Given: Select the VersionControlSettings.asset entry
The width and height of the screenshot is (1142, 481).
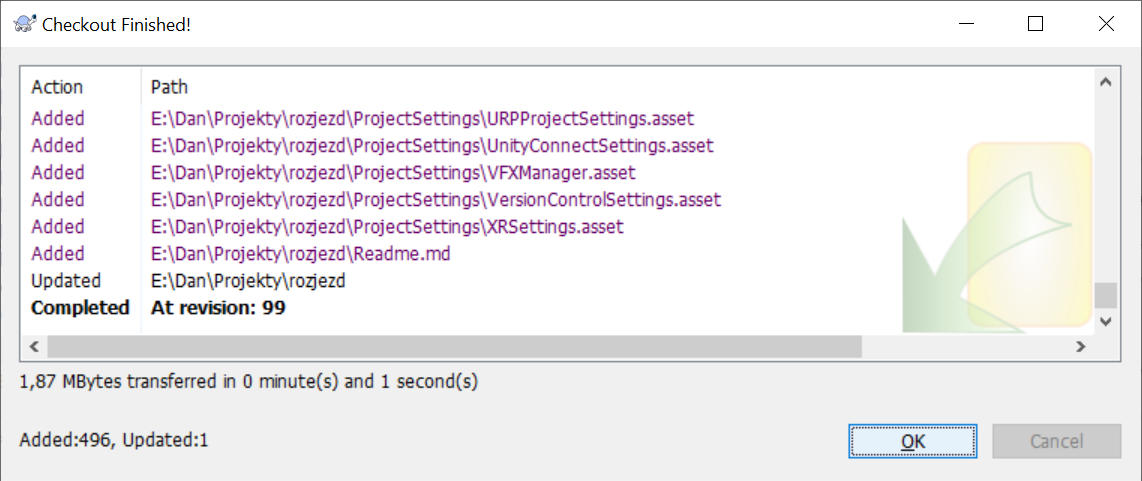Looking at the screenshot, I should click(x=435, y=199).
